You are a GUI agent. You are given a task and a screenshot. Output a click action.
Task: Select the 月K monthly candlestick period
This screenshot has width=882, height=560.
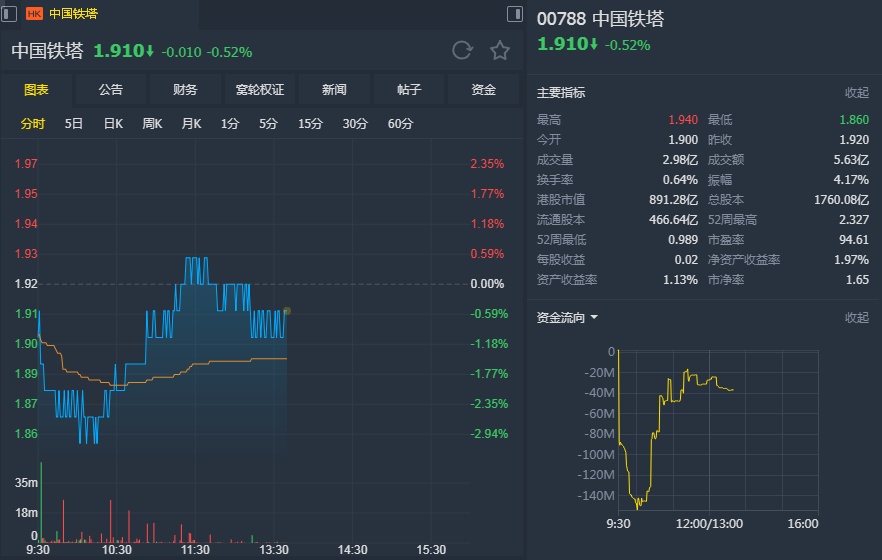tap(191, 124)
